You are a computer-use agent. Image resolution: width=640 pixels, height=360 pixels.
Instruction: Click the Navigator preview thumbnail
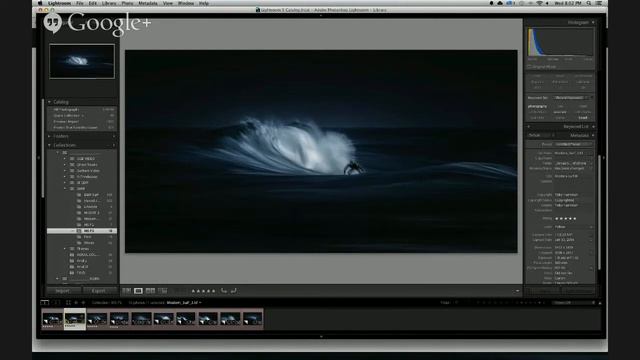(x=82, y=61)
